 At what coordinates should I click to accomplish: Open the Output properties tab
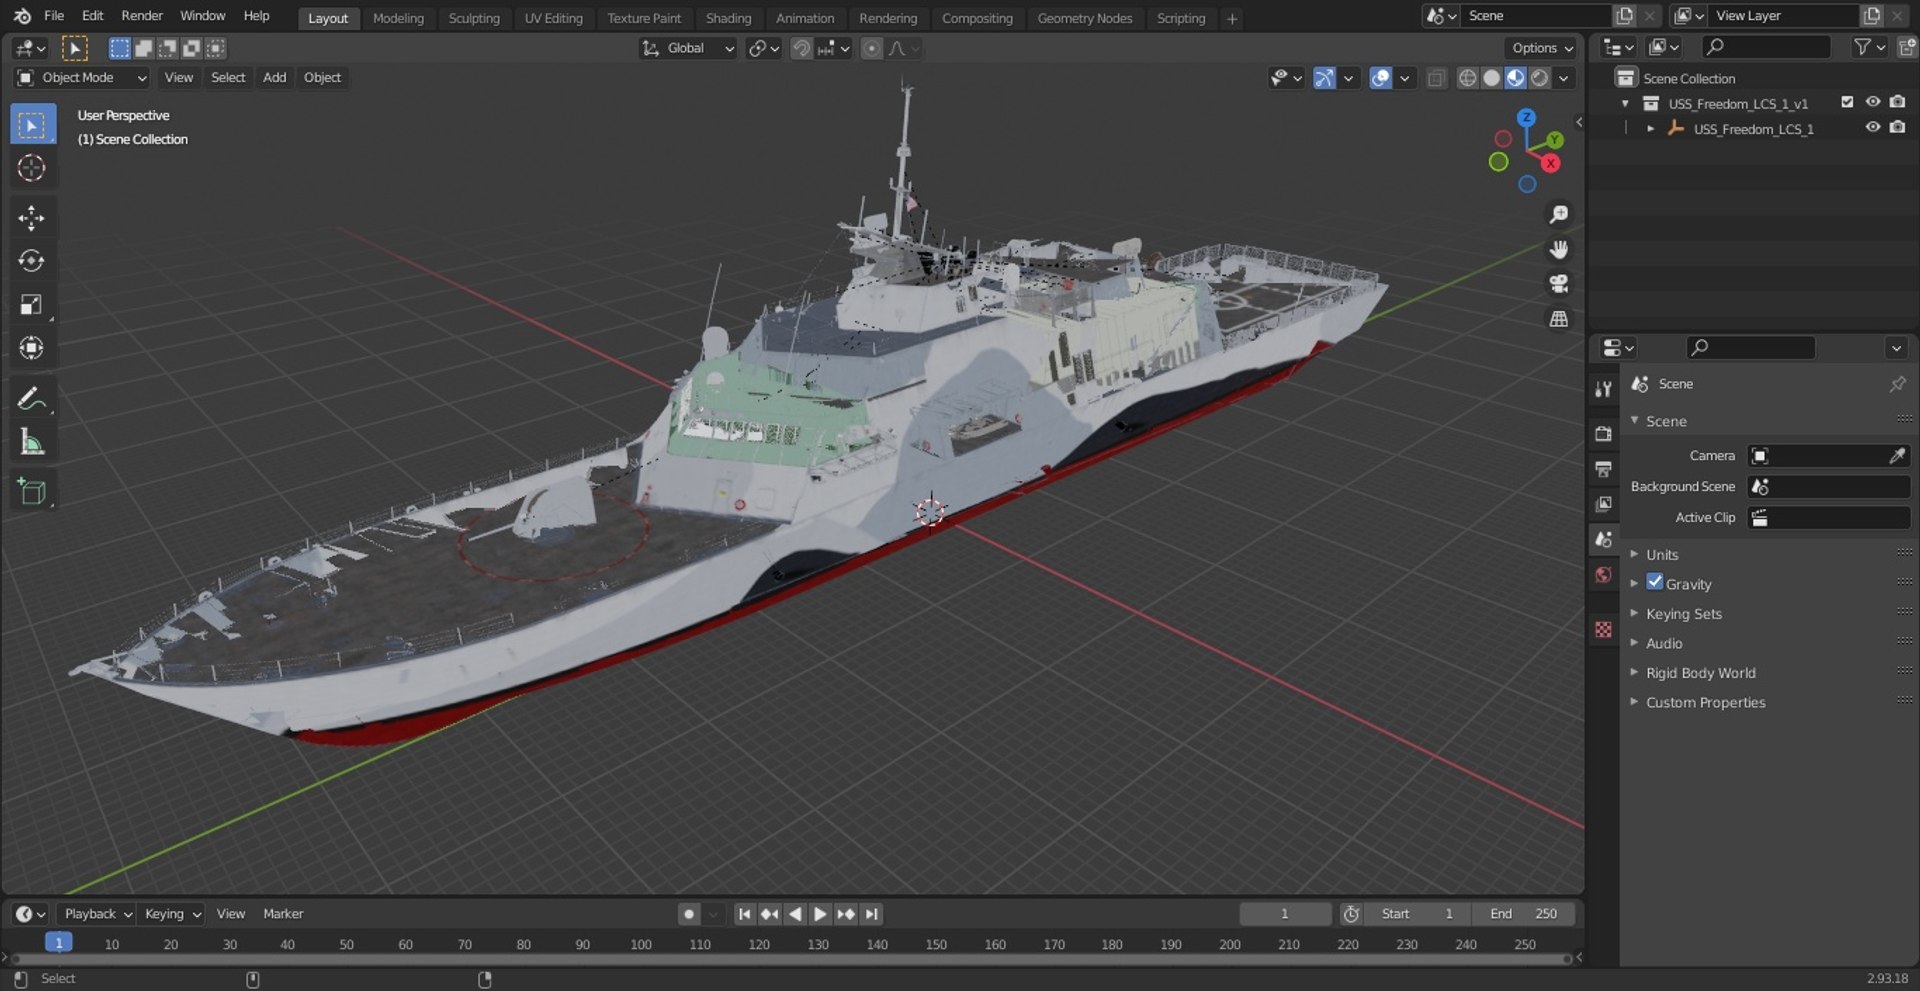[1604, 469]
